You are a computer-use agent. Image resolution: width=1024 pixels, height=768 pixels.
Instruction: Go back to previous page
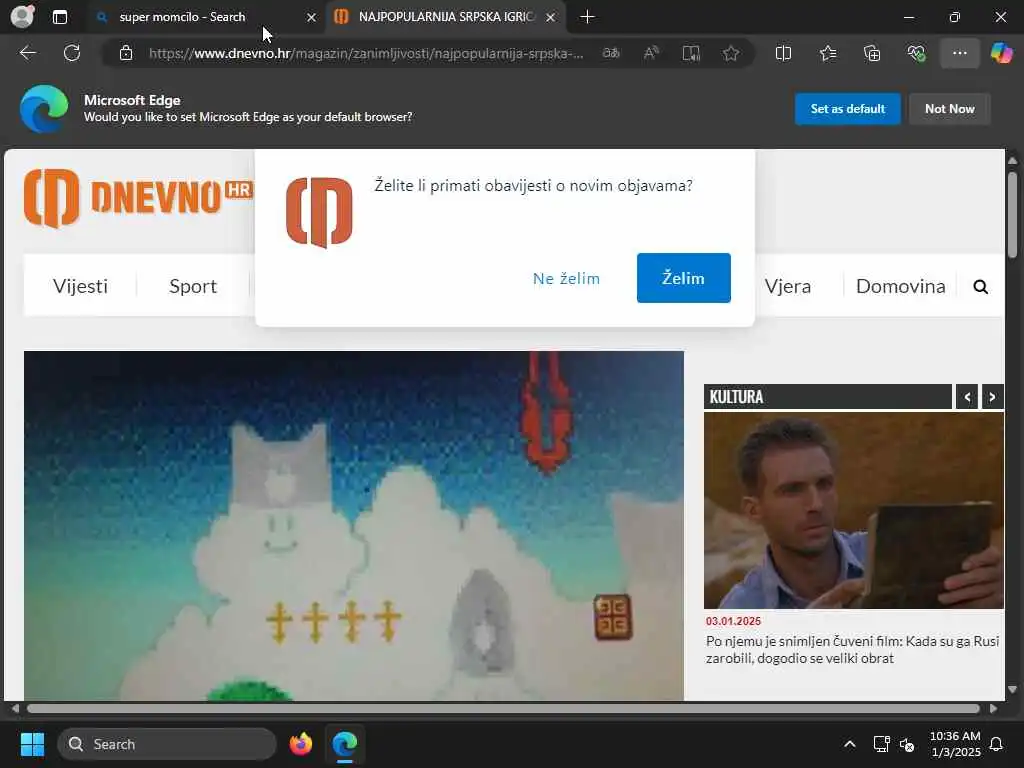click(27, 53)
